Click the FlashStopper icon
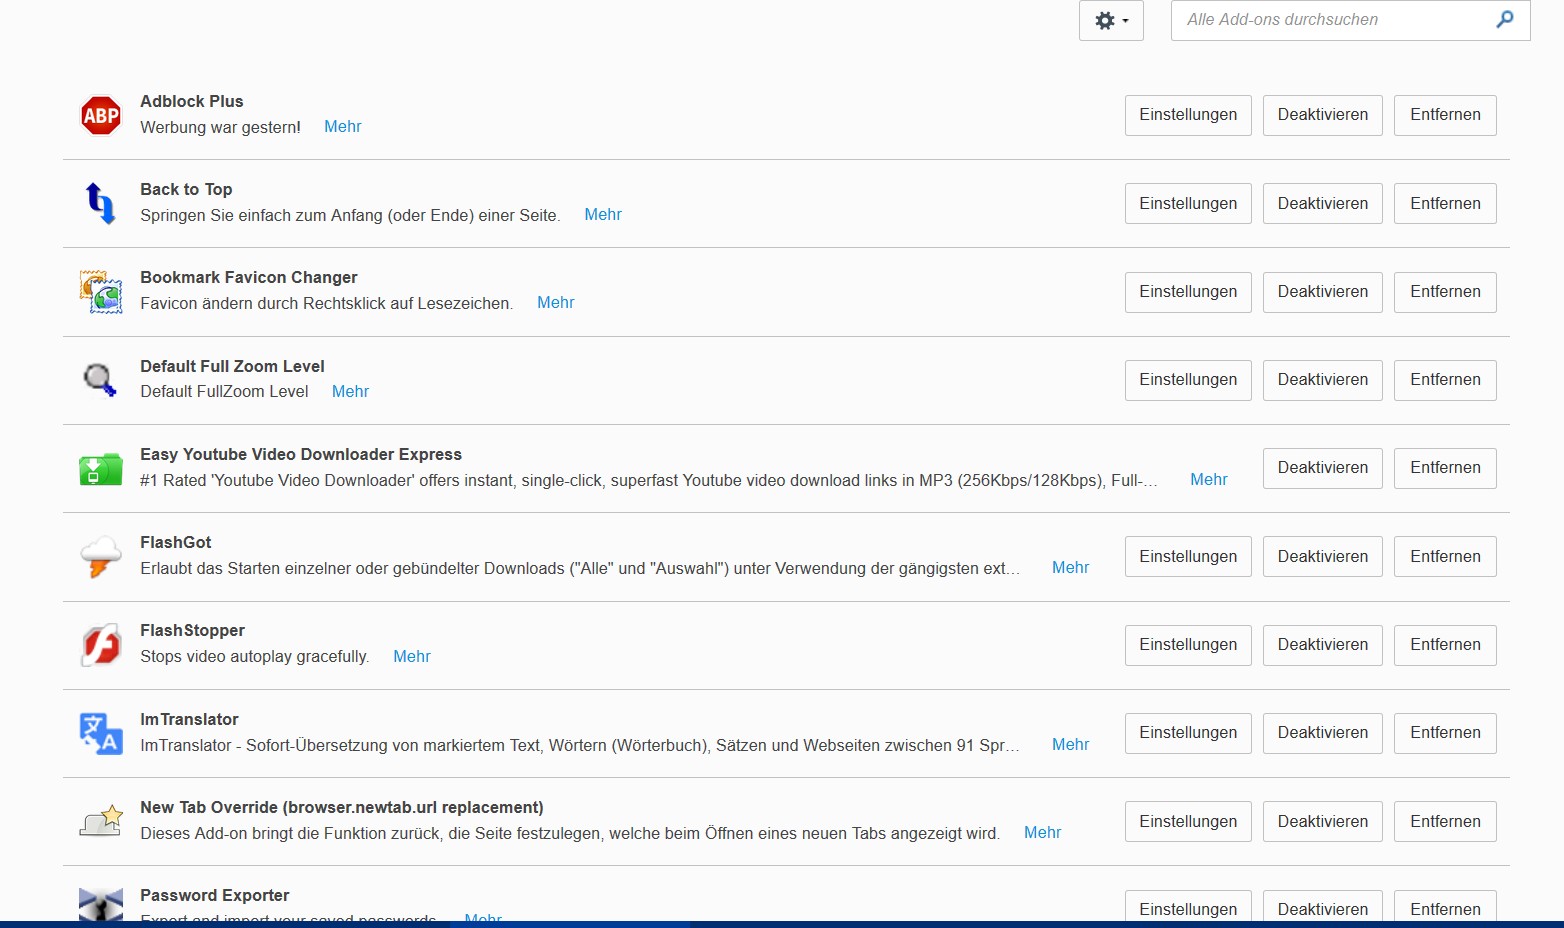The image size is (1564, 928). pyautogui.click(x=101, y=645)
